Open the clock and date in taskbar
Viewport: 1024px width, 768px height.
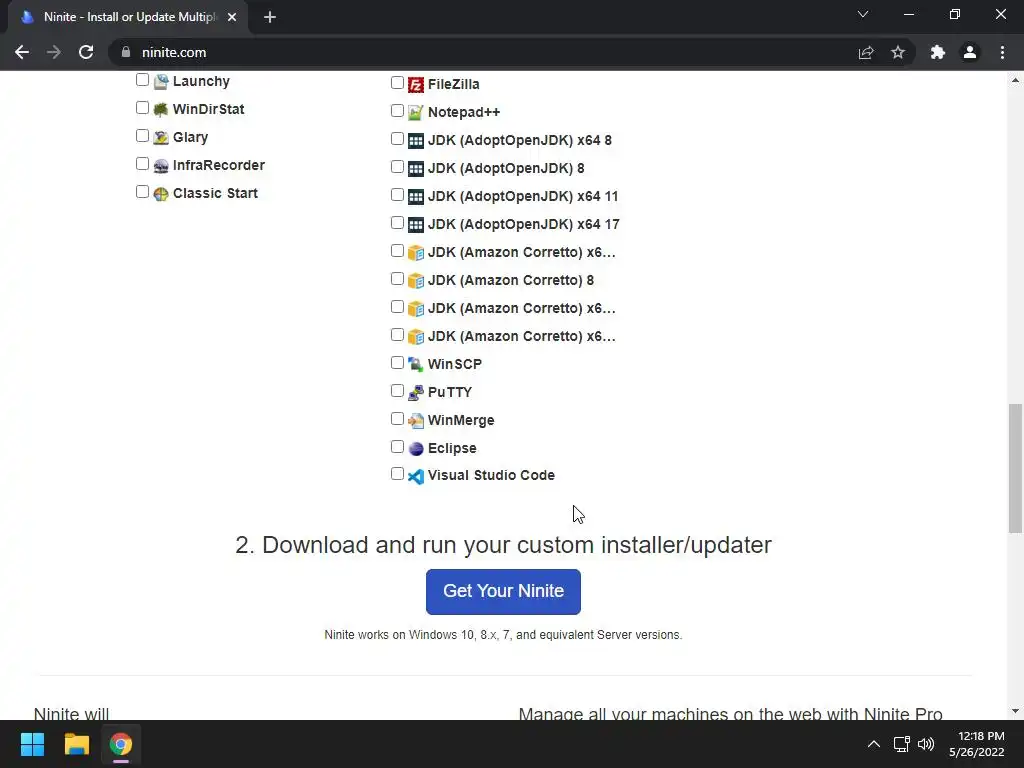(x=977, y=744)
